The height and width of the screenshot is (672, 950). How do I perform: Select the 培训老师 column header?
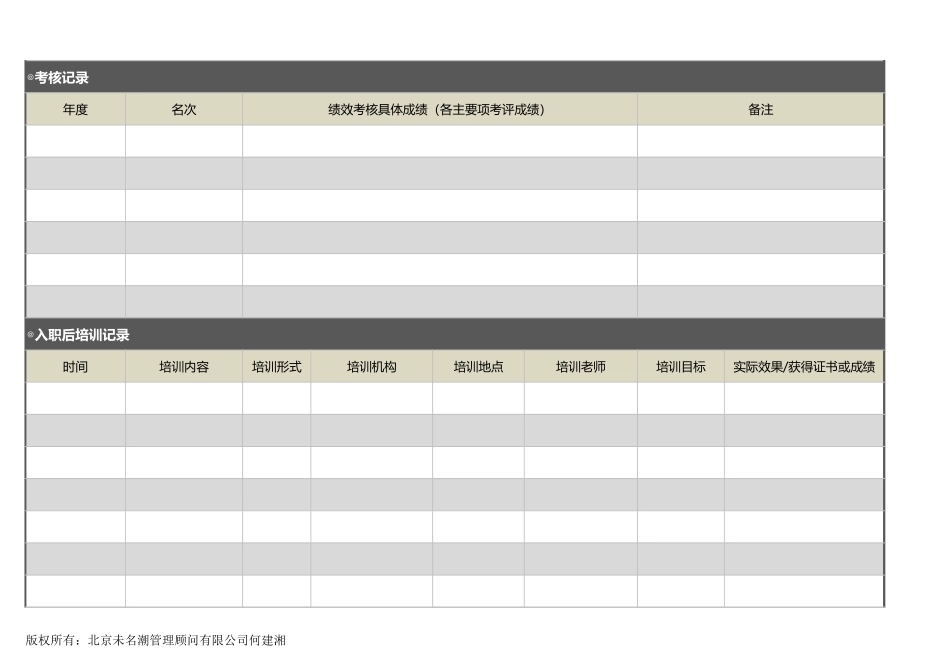pos(580,367)
